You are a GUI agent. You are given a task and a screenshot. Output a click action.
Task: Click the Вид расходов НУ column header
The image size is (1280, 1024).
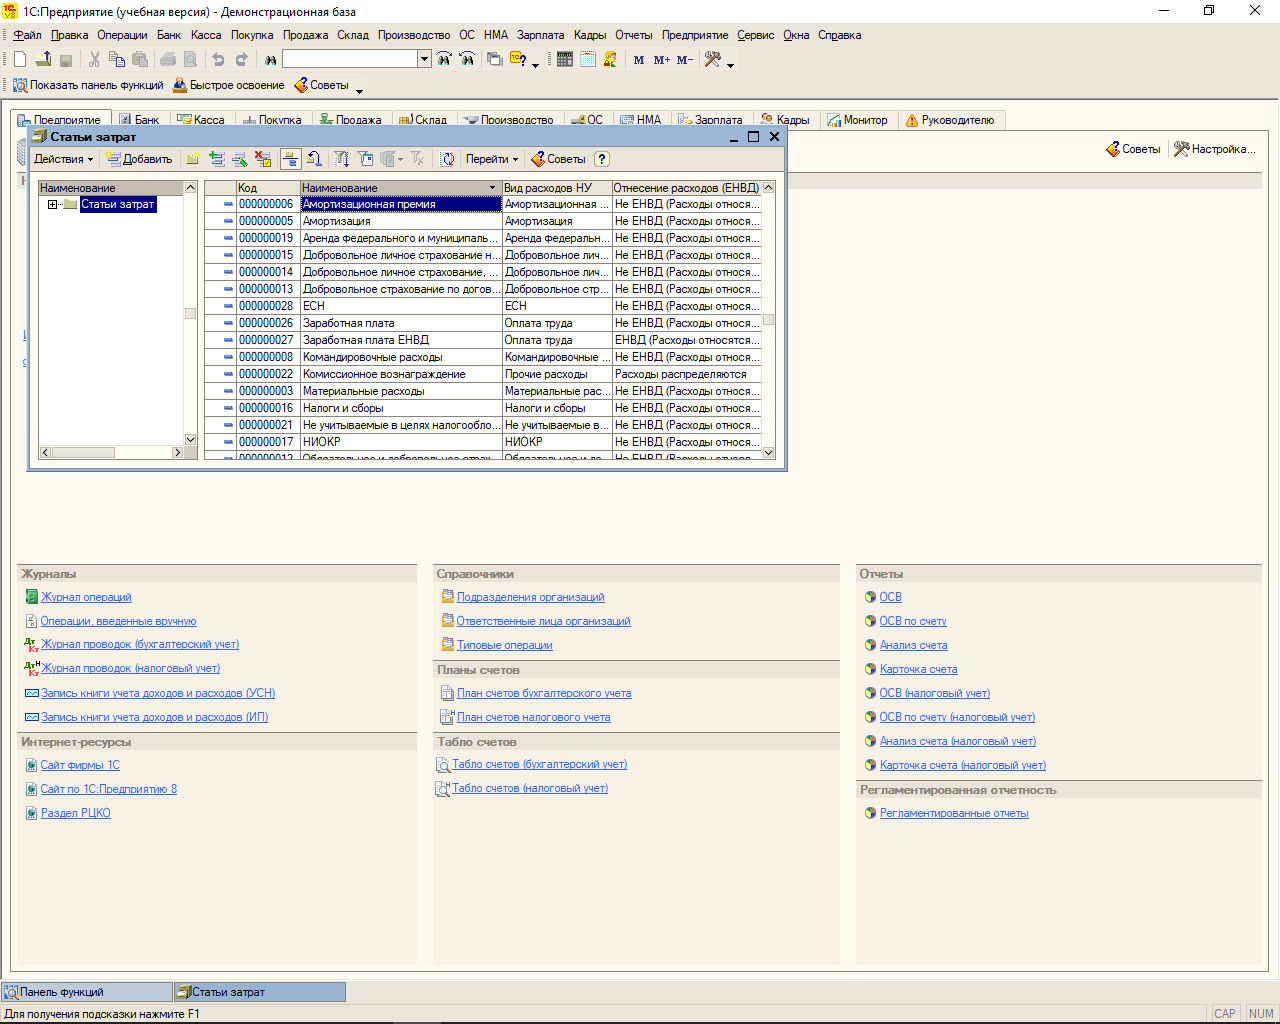(556, 188)
